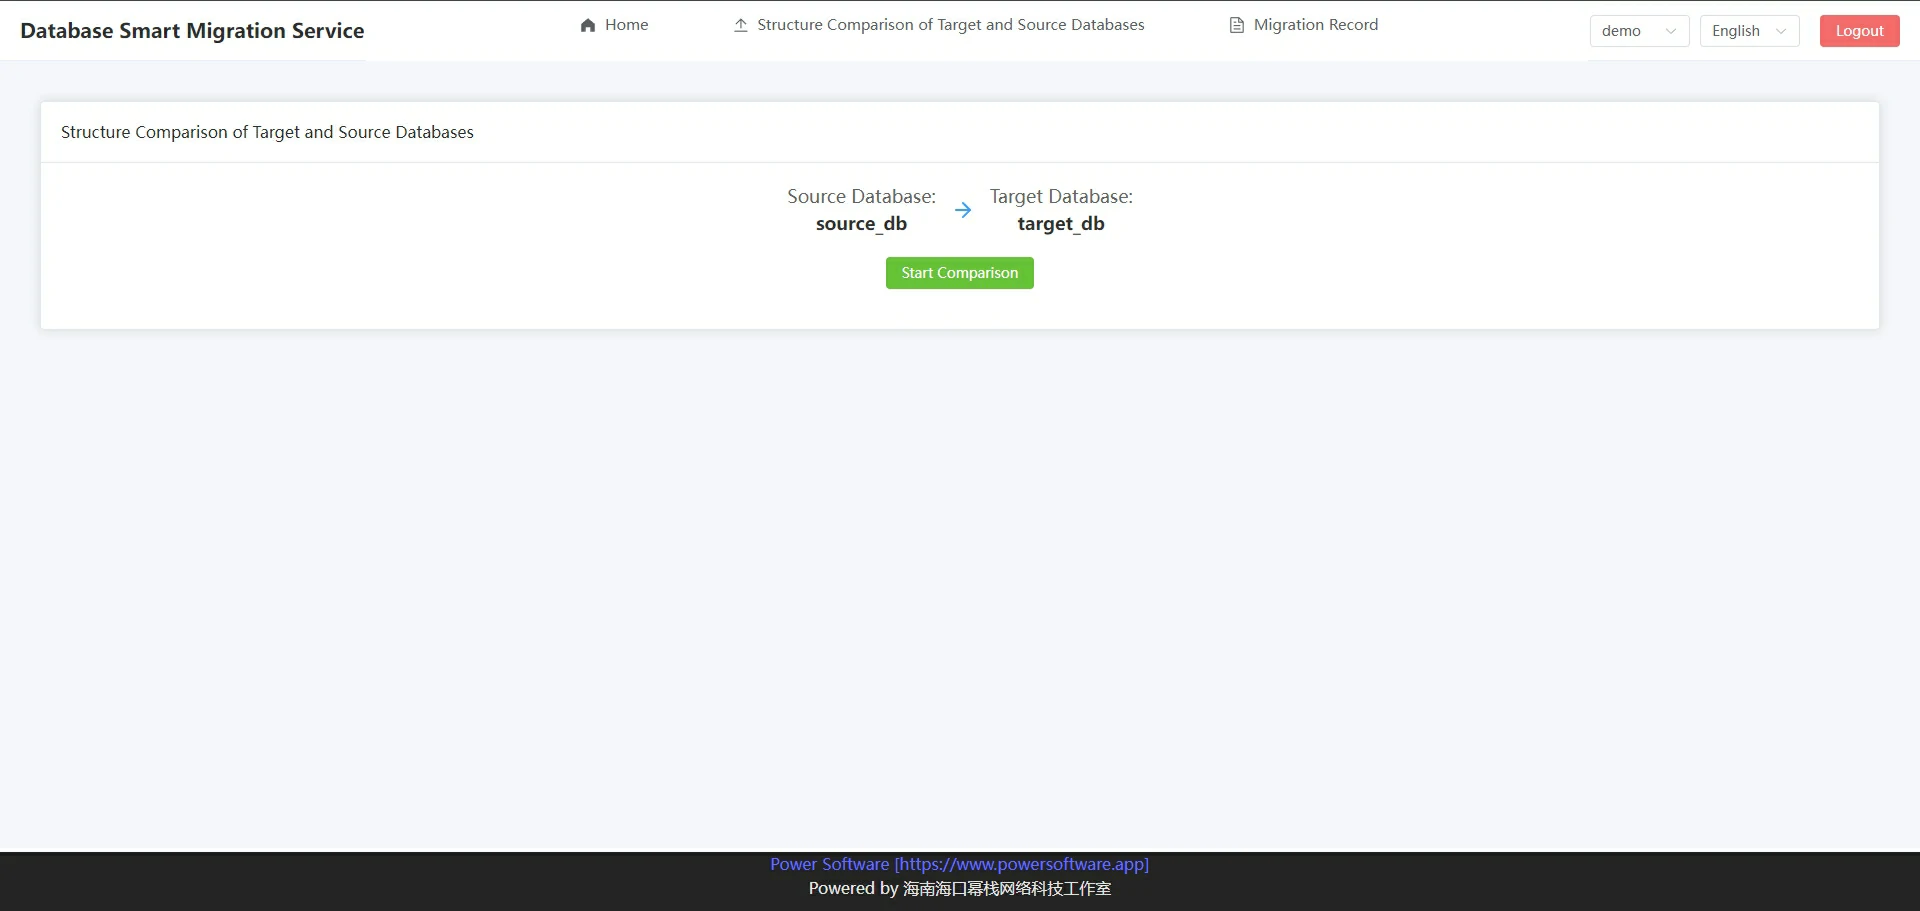Click the card header Structure Comparison title

(x=267, y=132)
